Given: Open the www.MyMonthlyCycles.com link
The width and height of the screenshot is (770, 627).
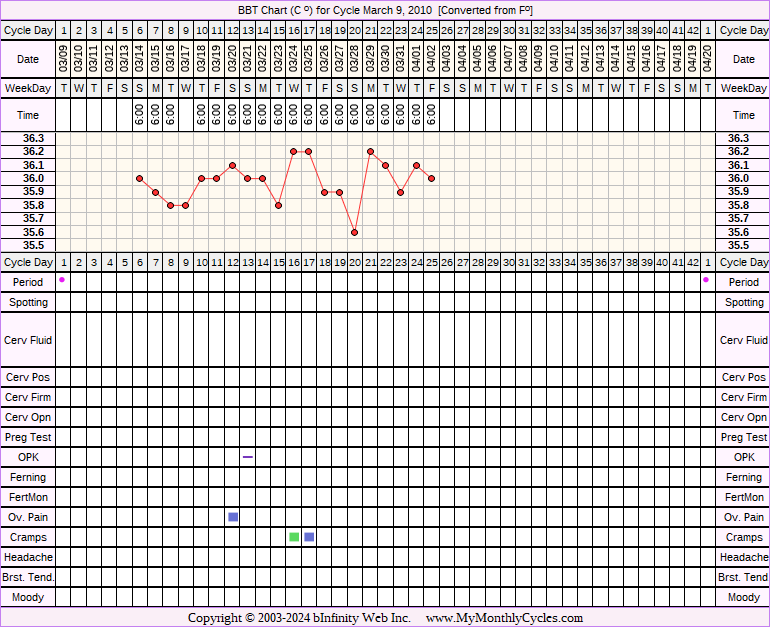Looking at the screenshot, I should pos(504,618).
